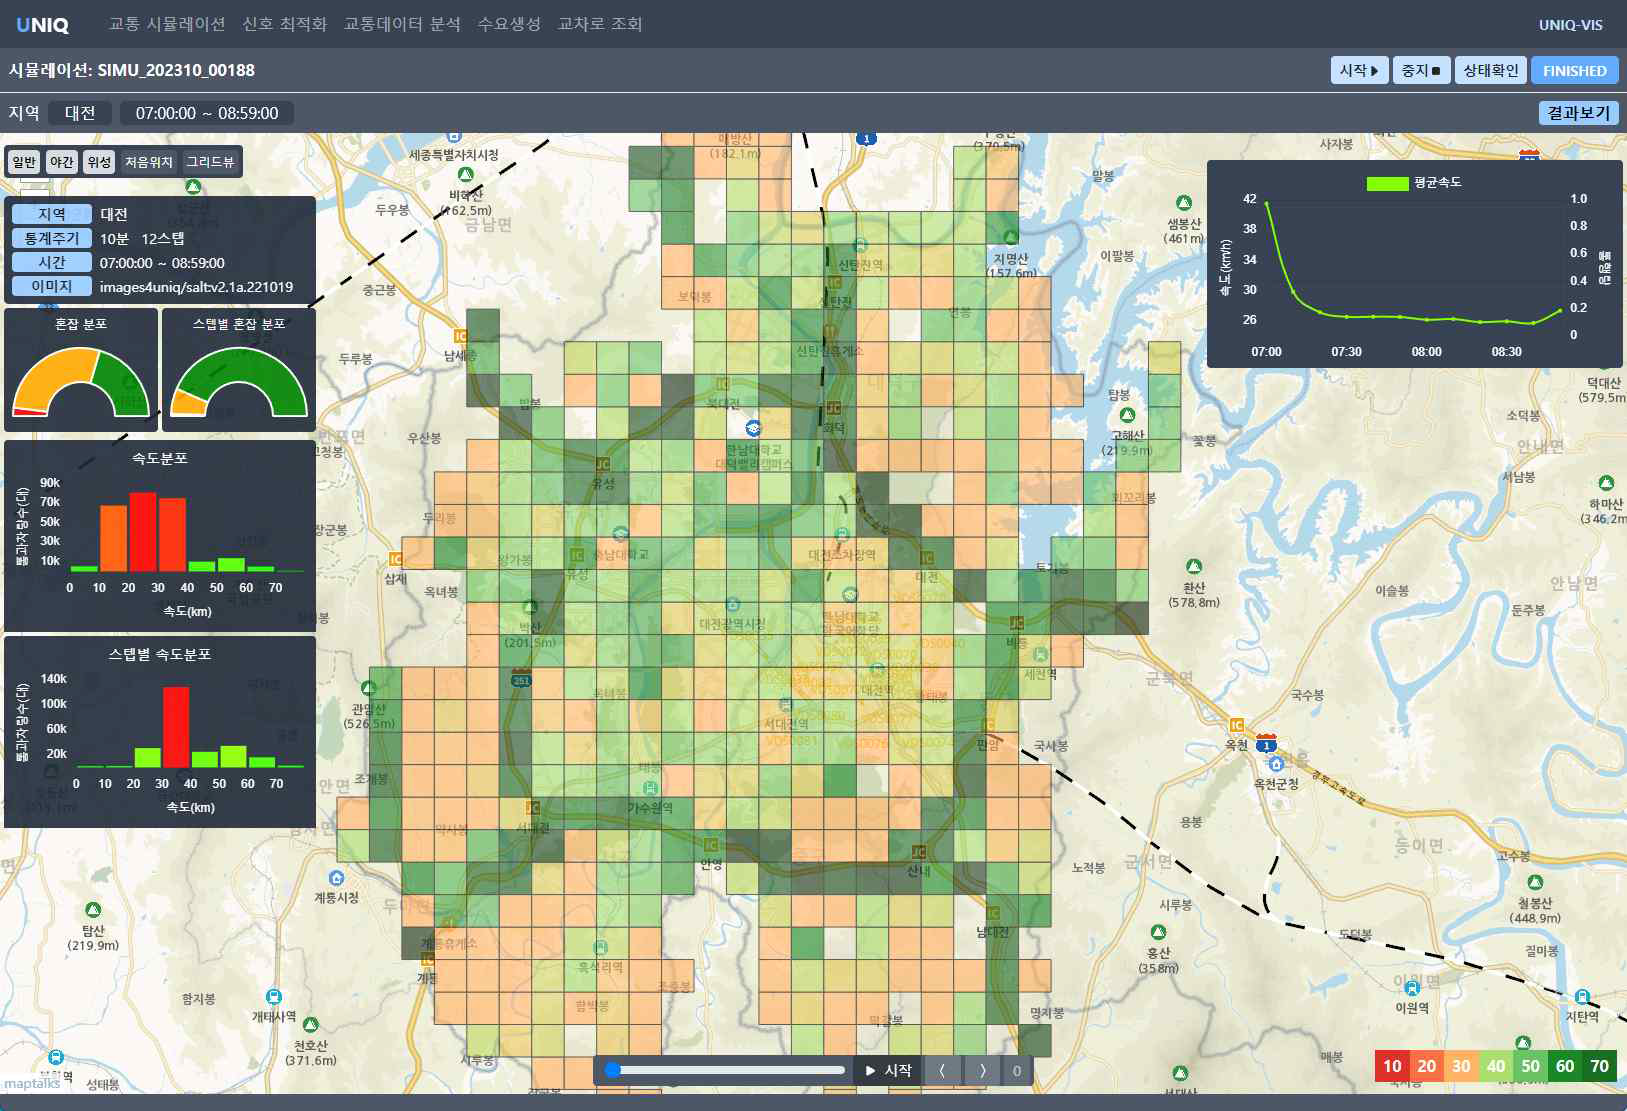The width and height of the screenshot is (1627, 1111).
Task: Click the 고해산 mountain marker icon
Action: point(1128,415)
